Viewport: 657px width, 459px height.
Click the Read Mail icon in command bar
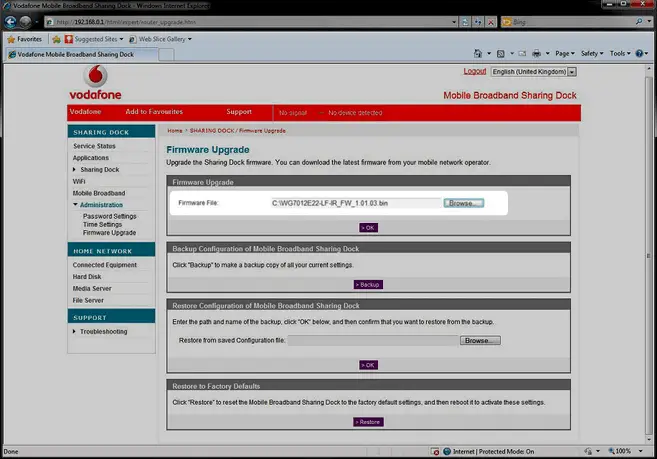(522, 54)
